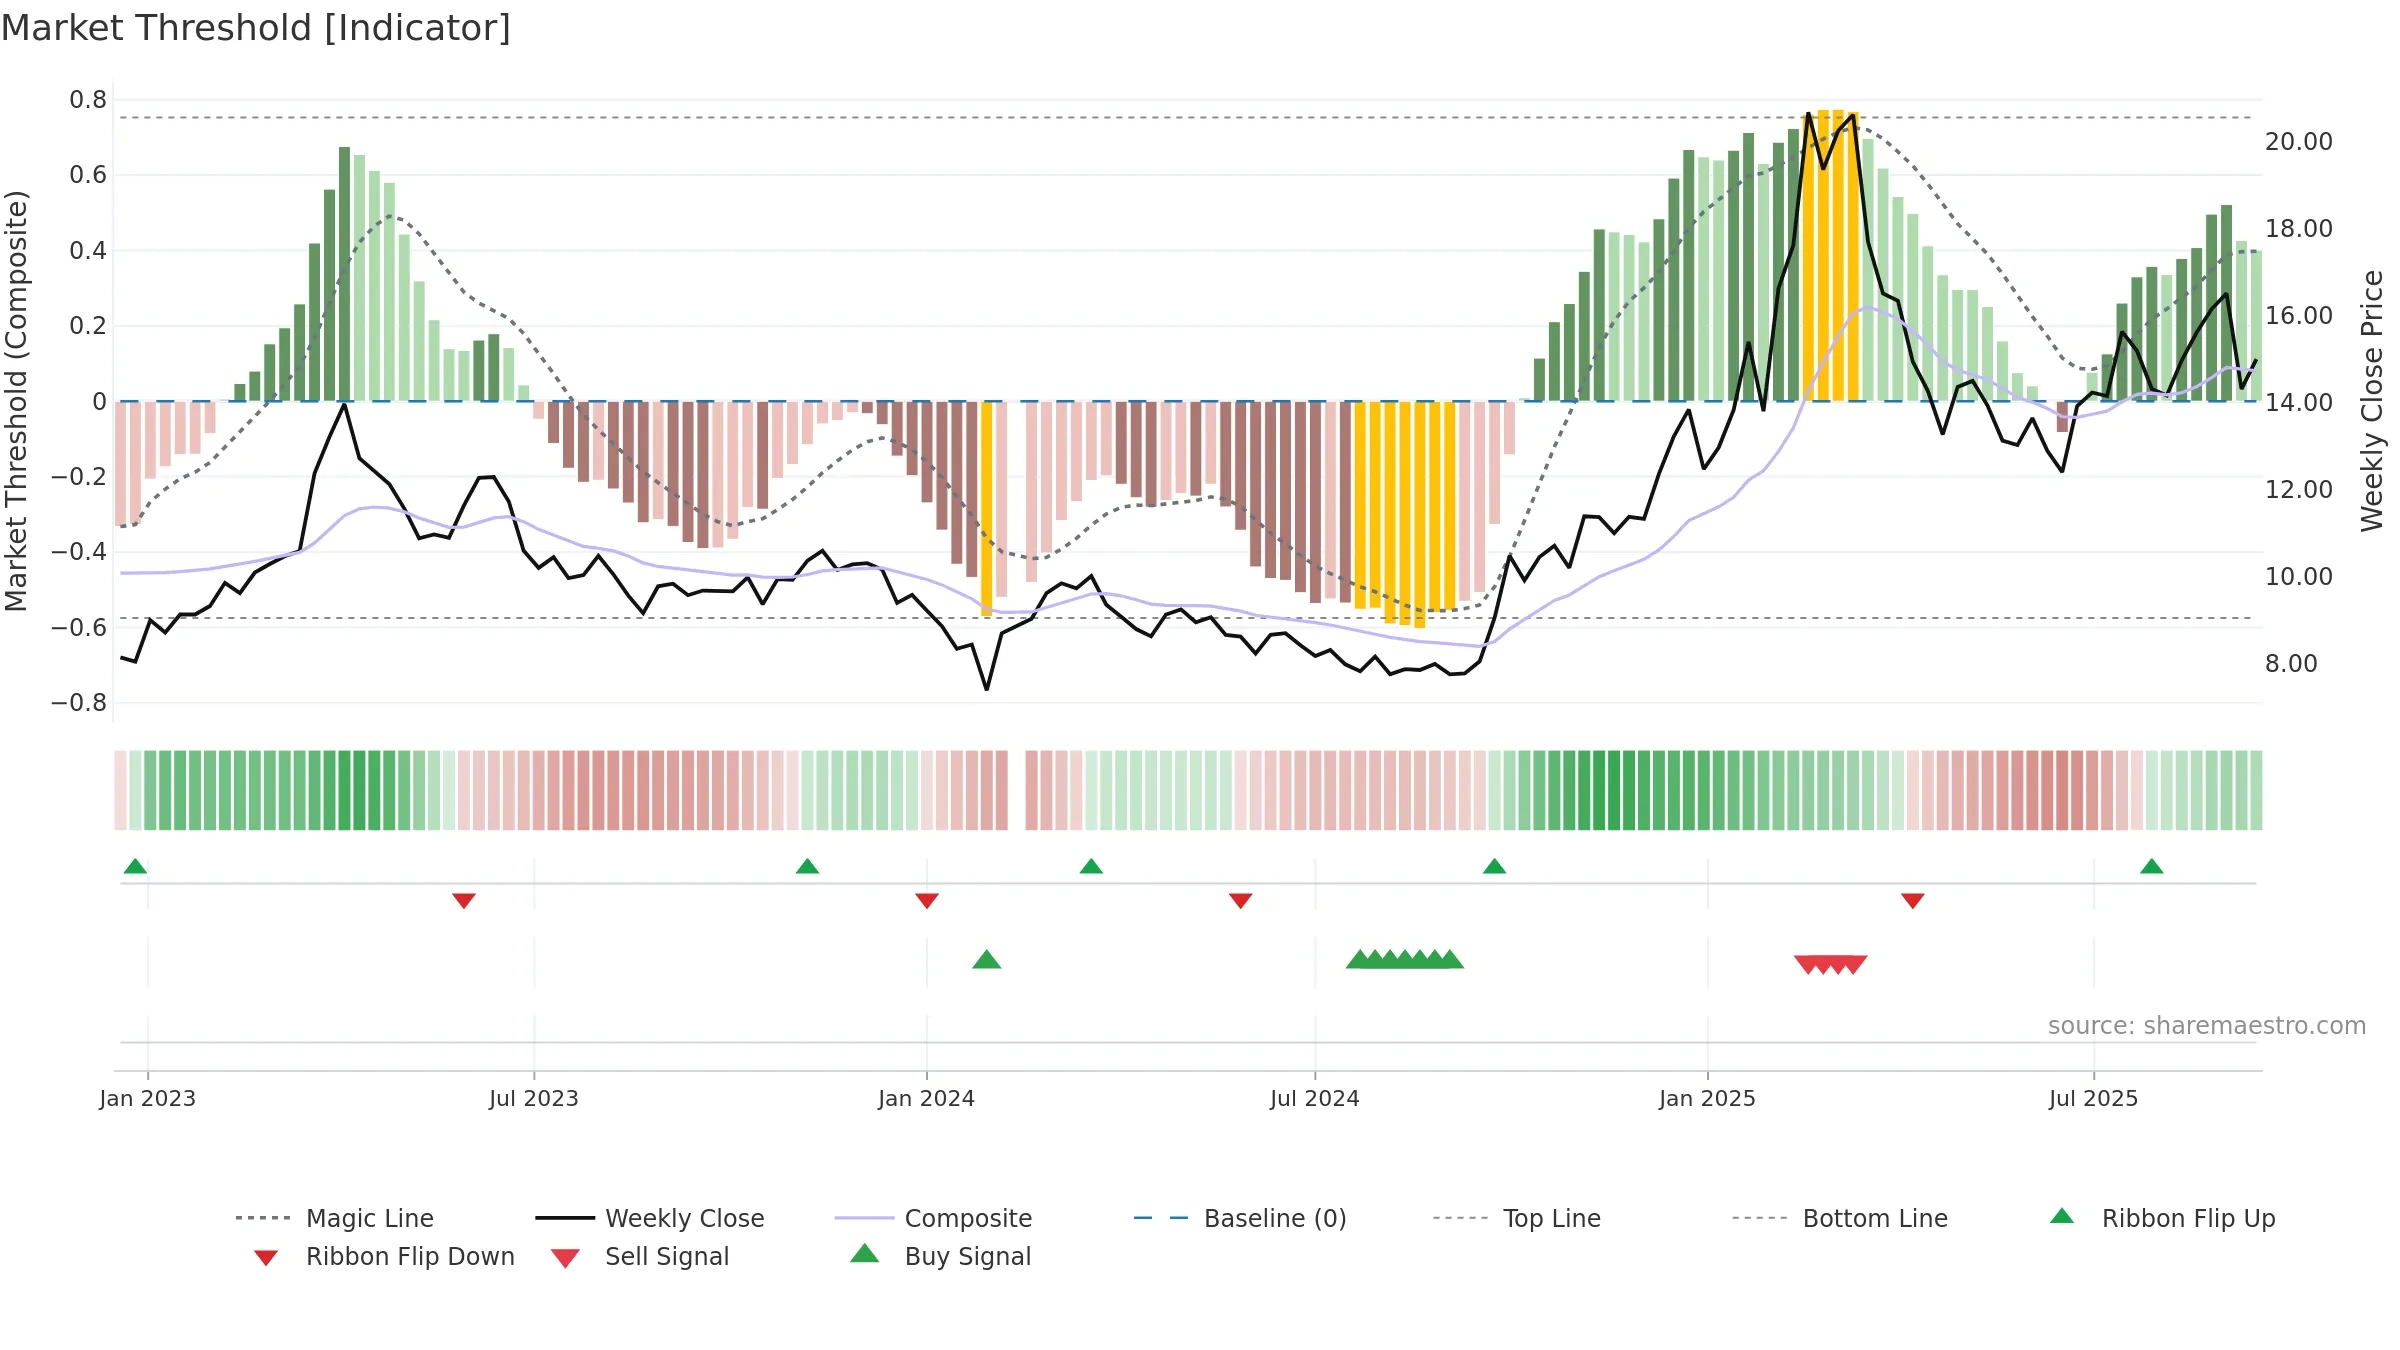
Task: Click the cluster of sell signals in early 2025
Action: click(x=1830, y=965)
